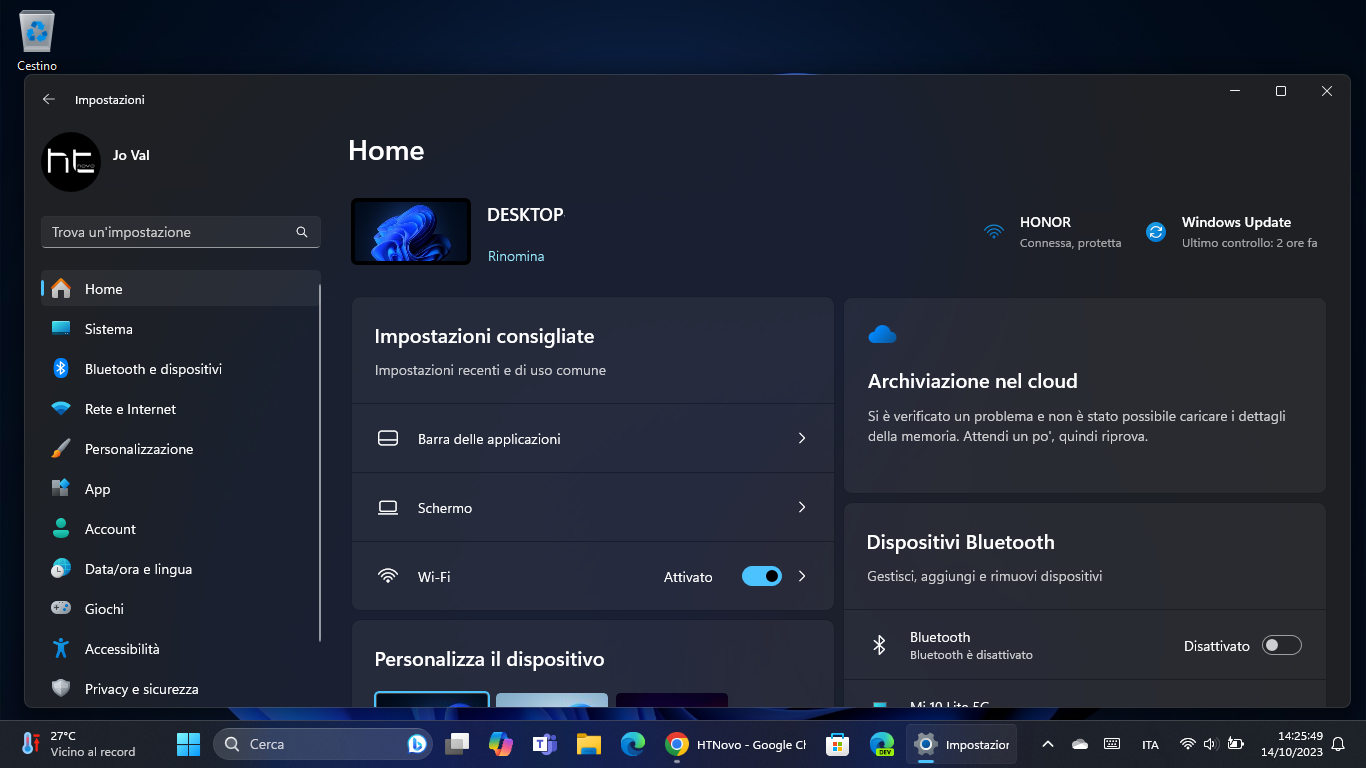Open notifications bell in taskbar
The height and width of the screenshot is (768, 1366).
(1338, 744)
